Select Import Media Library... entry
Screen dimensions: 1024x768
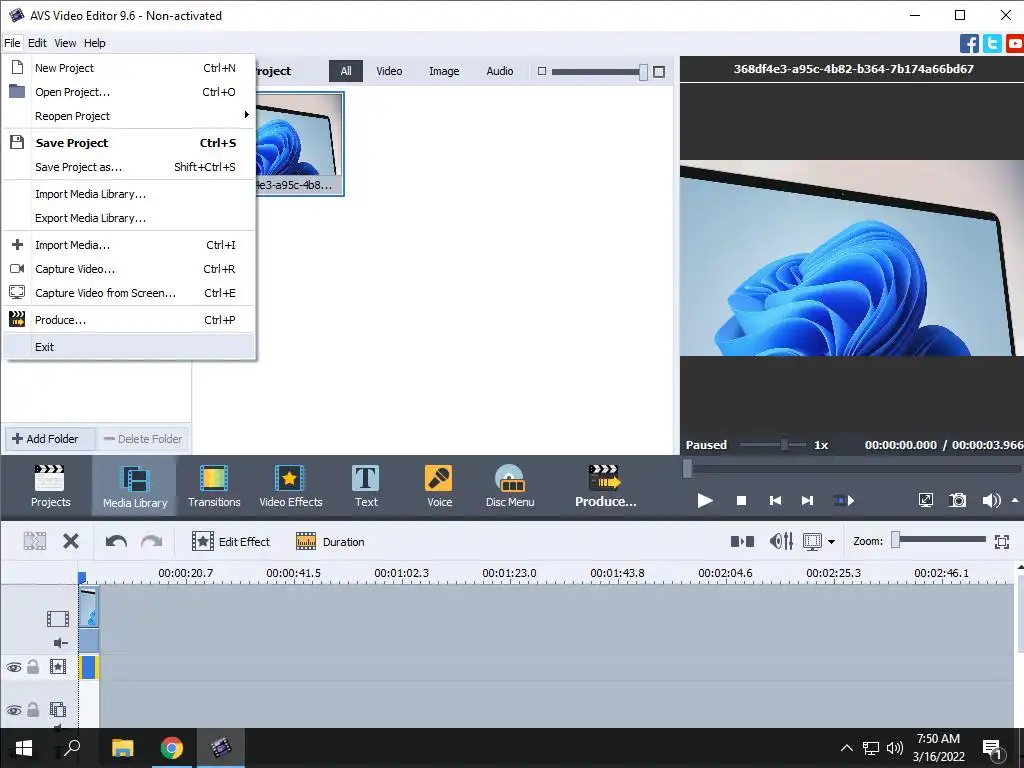click(x=129, y=194)
